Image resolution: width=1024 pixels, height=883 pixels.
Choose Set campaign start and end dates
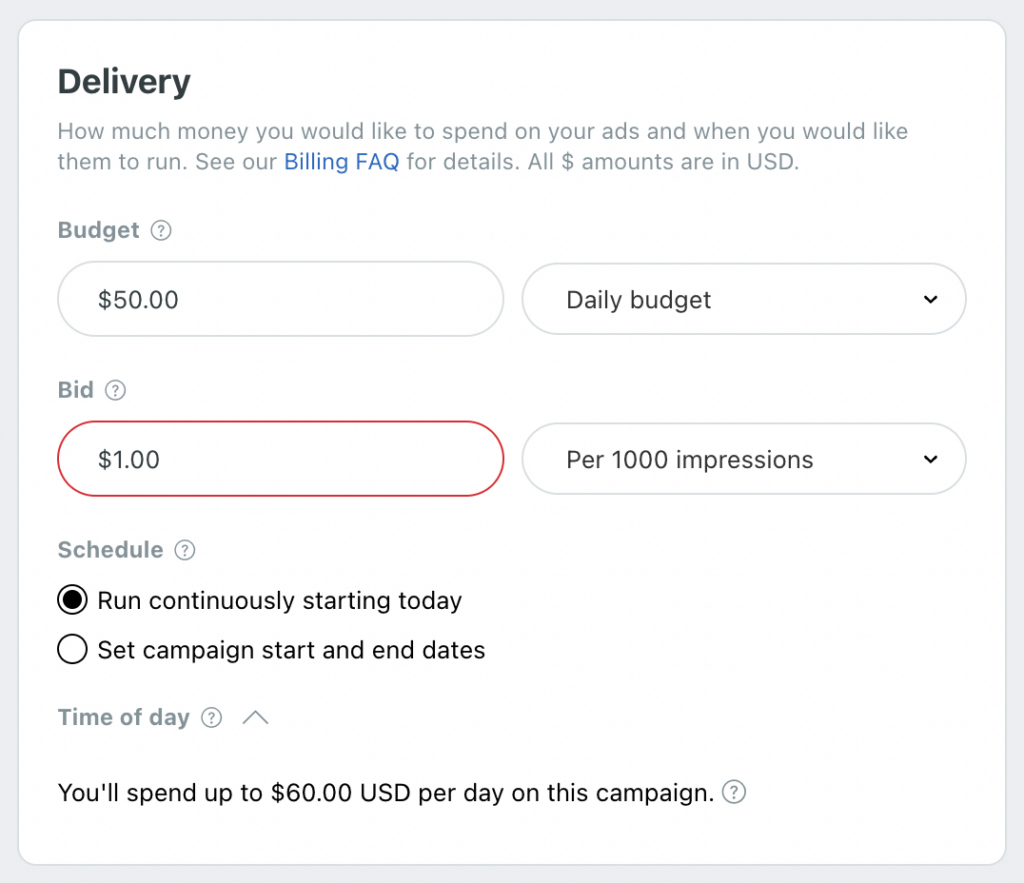(72, 649)
